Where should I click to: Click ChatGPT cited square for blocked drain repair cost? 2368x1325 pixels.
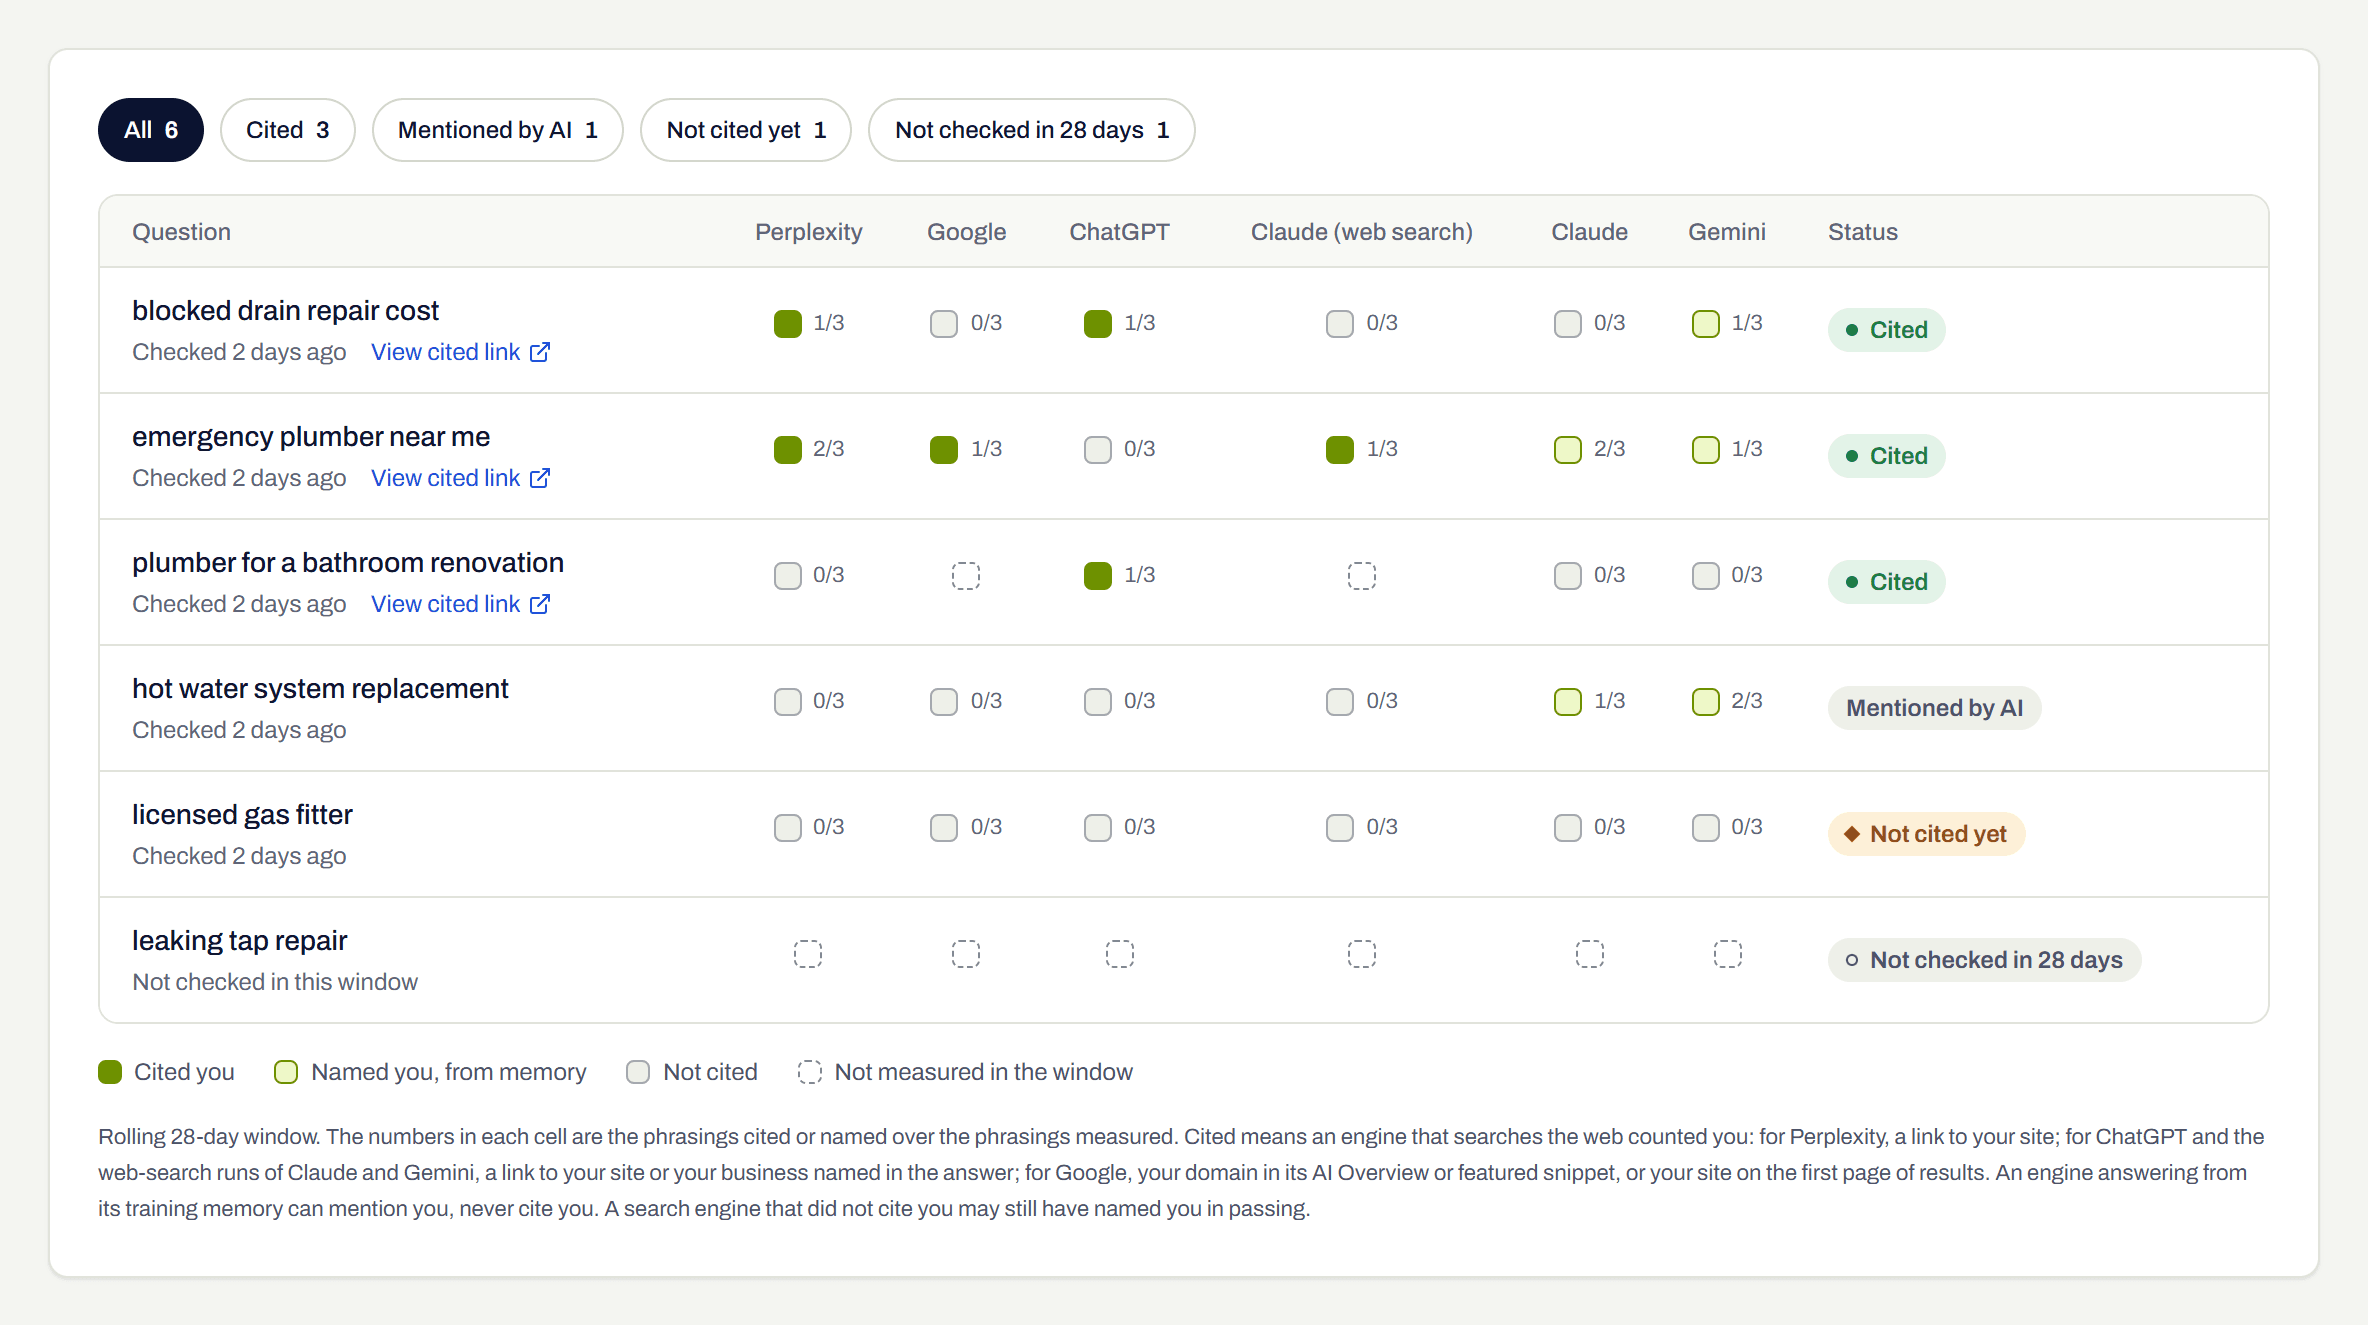pos(1098,323)
